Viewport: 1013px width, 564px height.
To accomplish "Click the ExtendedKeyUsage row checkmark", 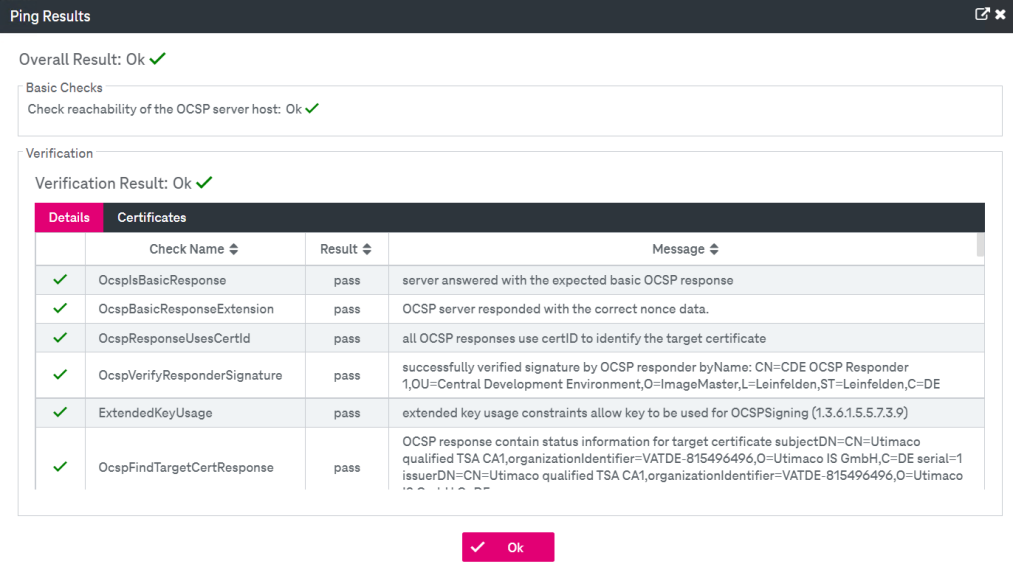I will (60, 412).
